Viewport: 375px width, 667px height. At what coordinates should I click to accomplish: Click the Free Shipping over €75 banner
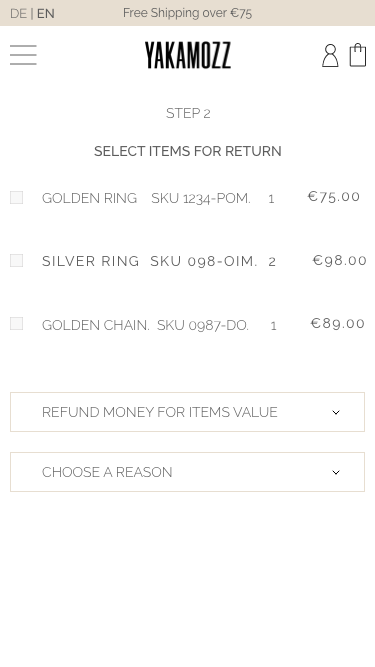188,13
